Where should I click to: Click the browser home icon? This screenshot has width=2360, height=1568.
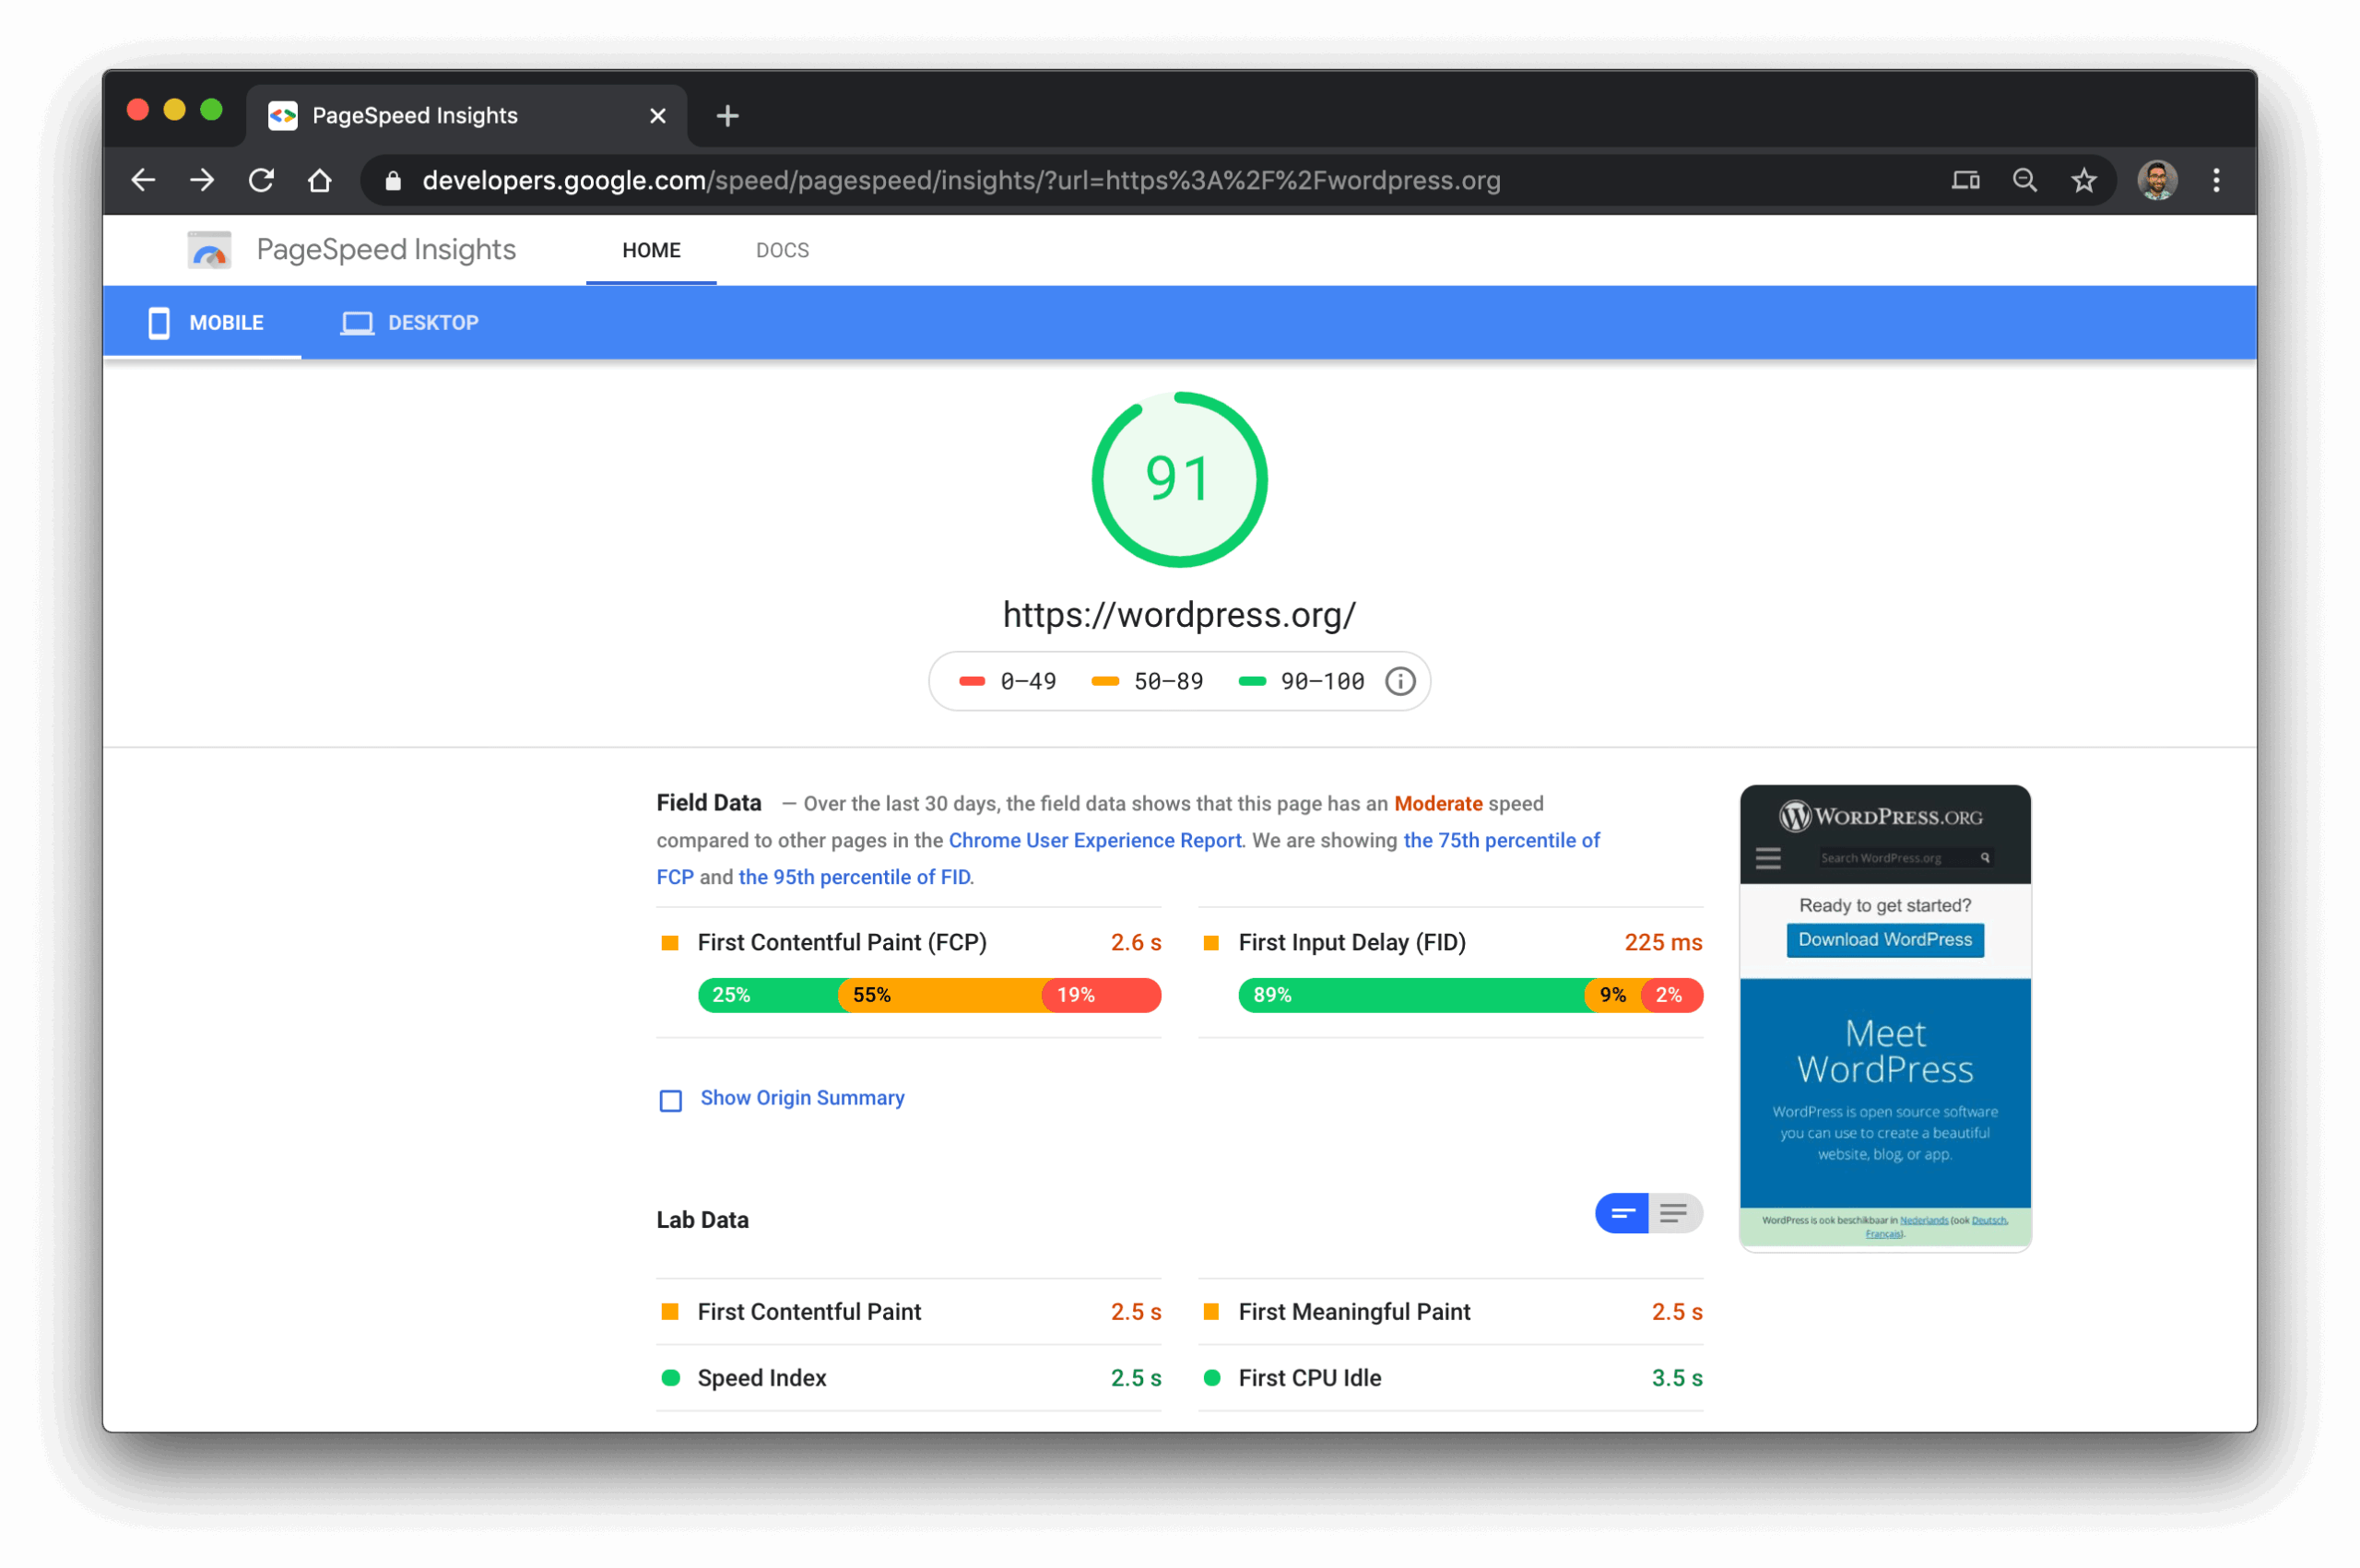[320, 180]
